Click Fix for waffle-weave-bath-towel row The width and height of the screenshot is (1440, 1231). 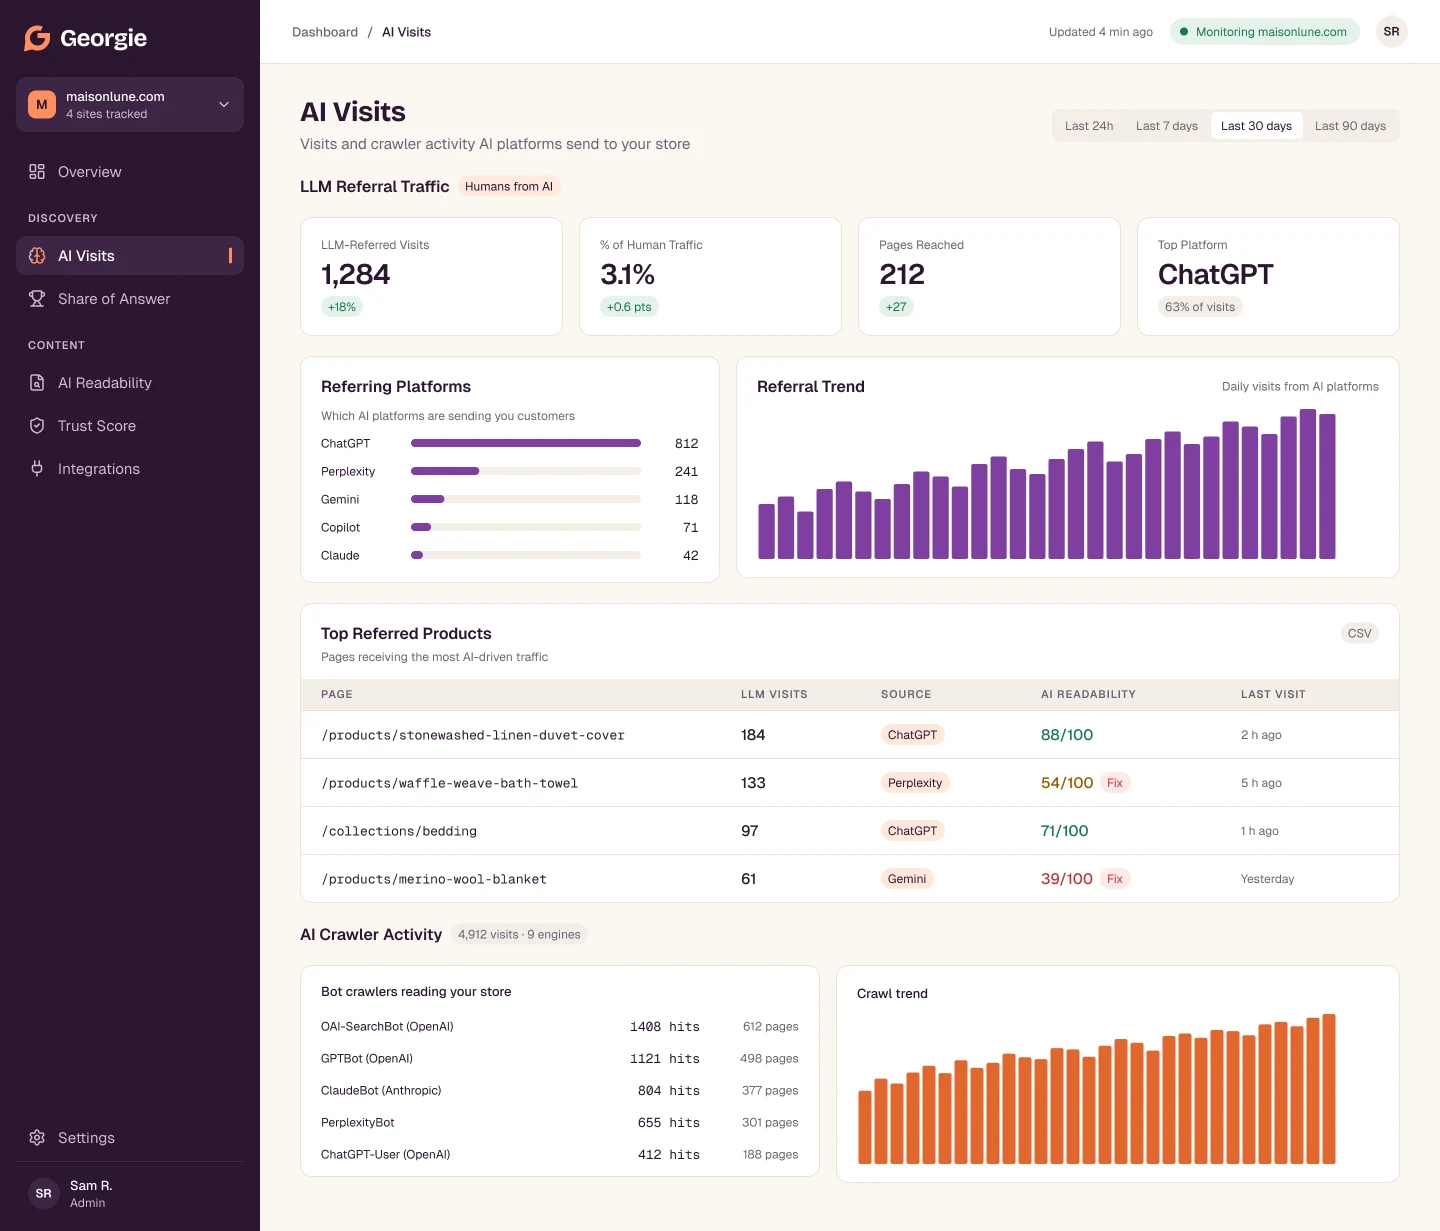point(1115,783)
